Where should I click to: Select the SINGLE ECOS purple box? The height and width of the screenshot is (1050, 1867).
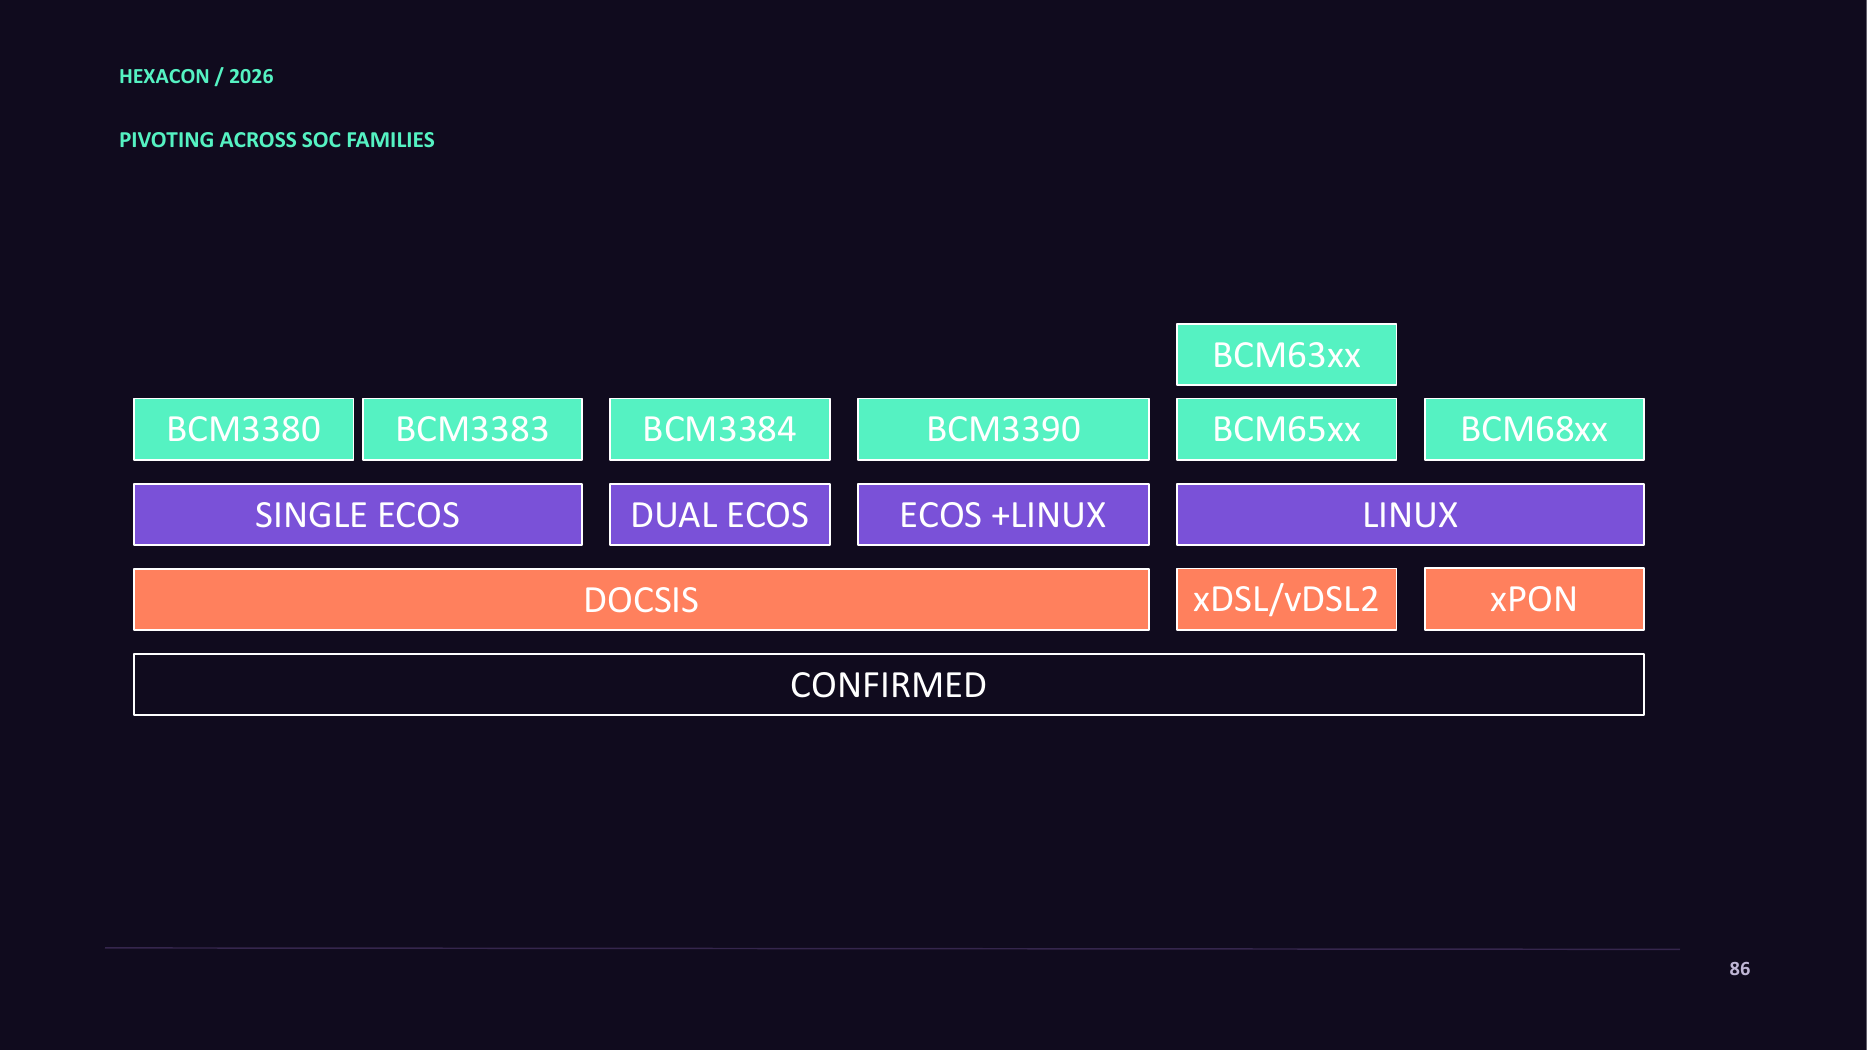pyautogui.click(x=358, y=514)
